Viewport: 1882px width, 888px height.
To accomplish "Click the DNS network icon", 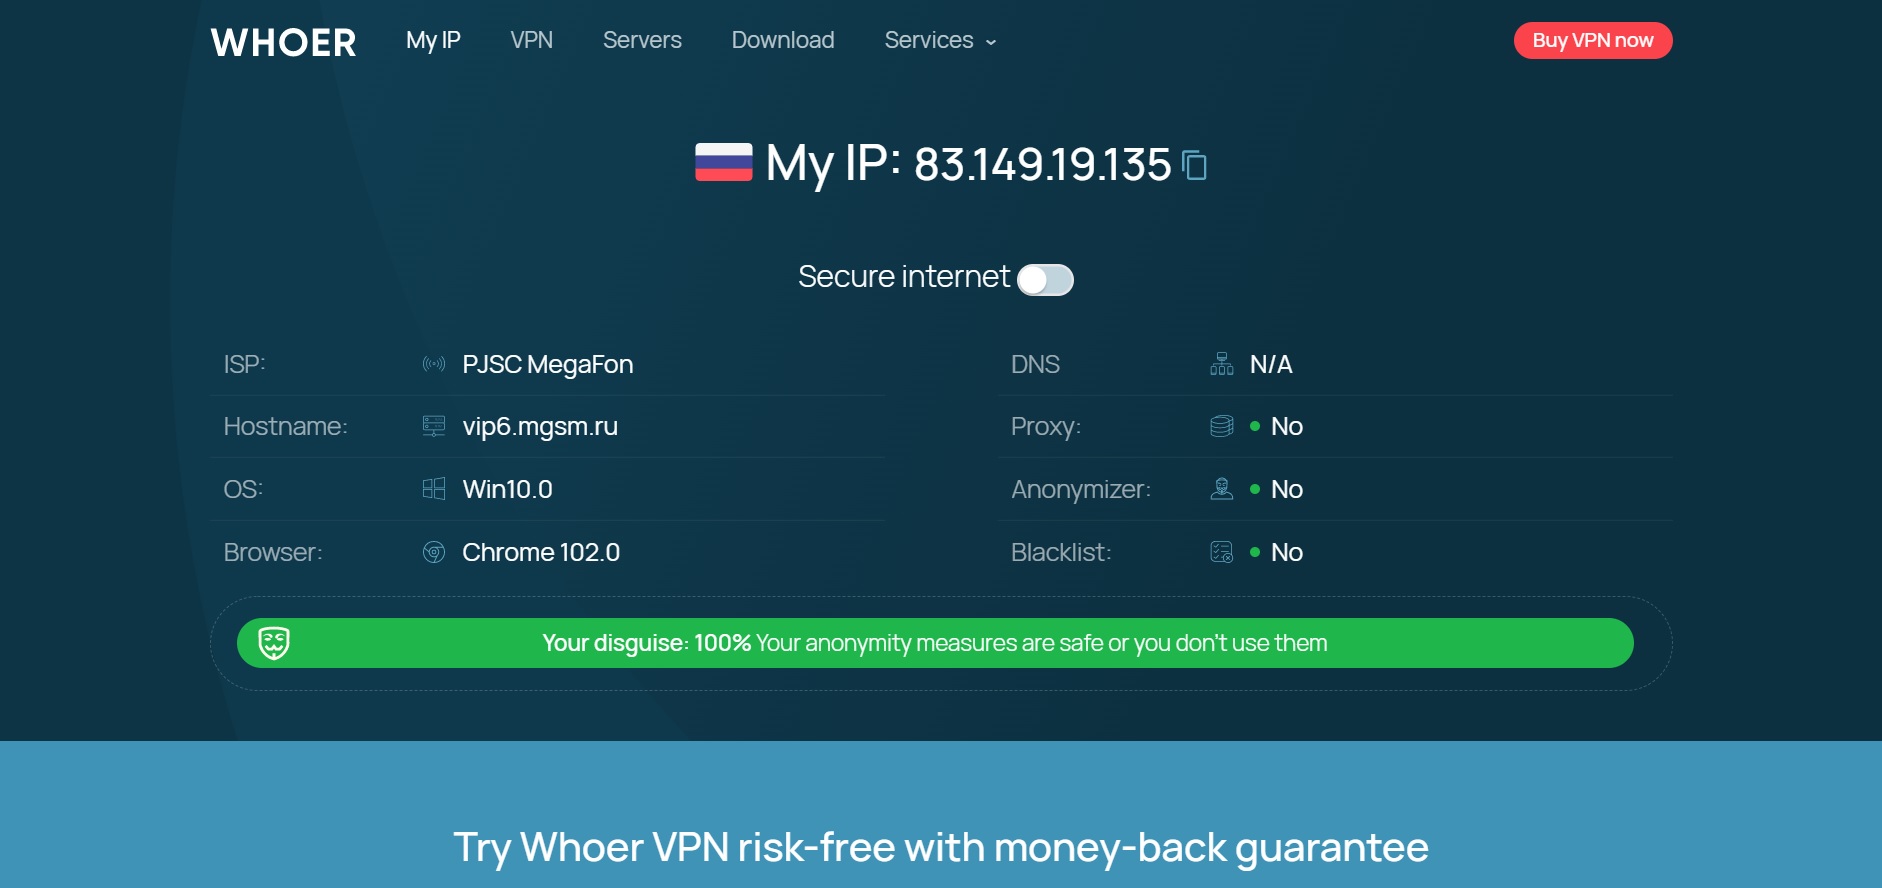I will click(x=1221, y=364).
